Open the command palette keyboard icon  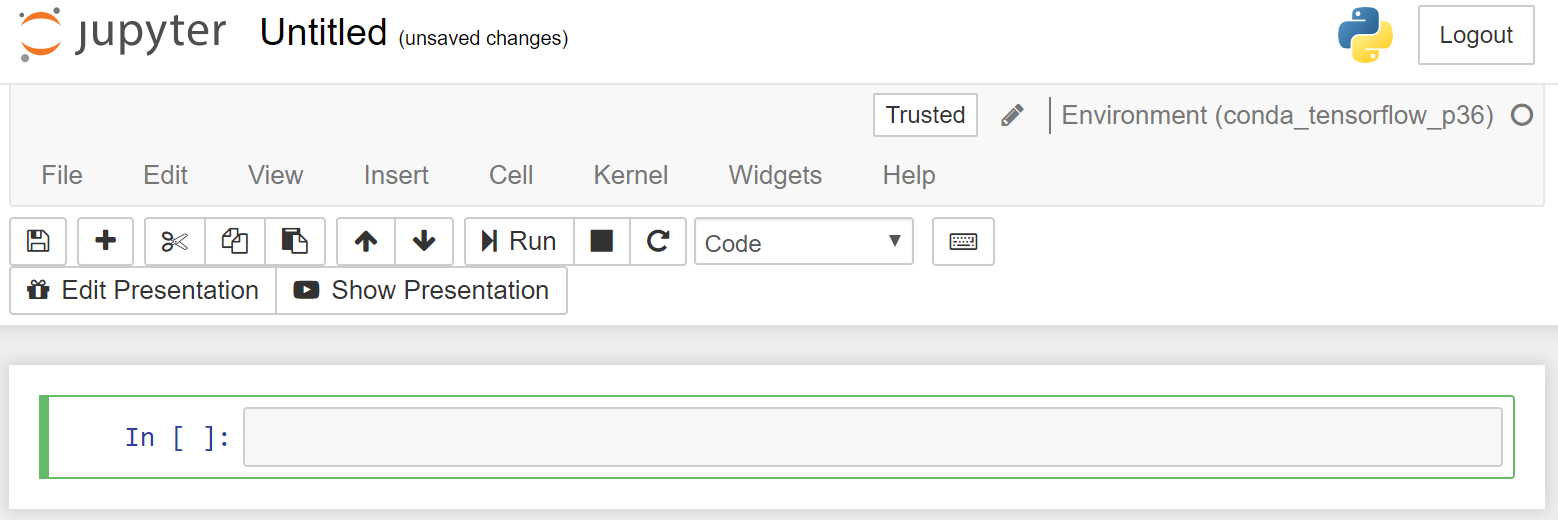pos(963,241)
